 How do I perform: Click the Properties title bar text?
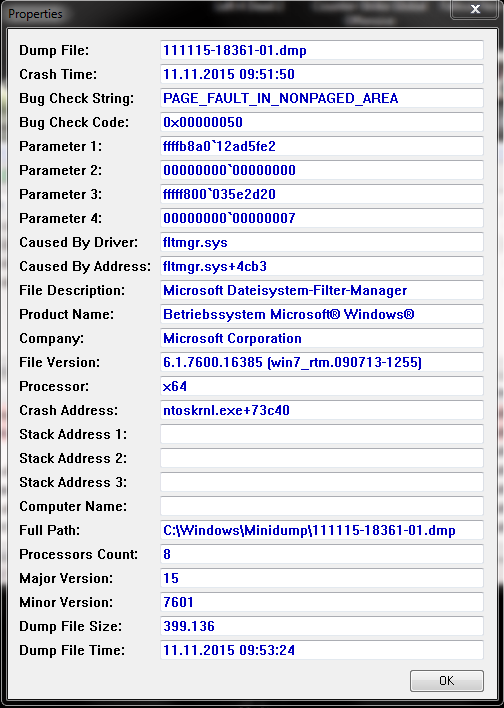pos(35,14)
